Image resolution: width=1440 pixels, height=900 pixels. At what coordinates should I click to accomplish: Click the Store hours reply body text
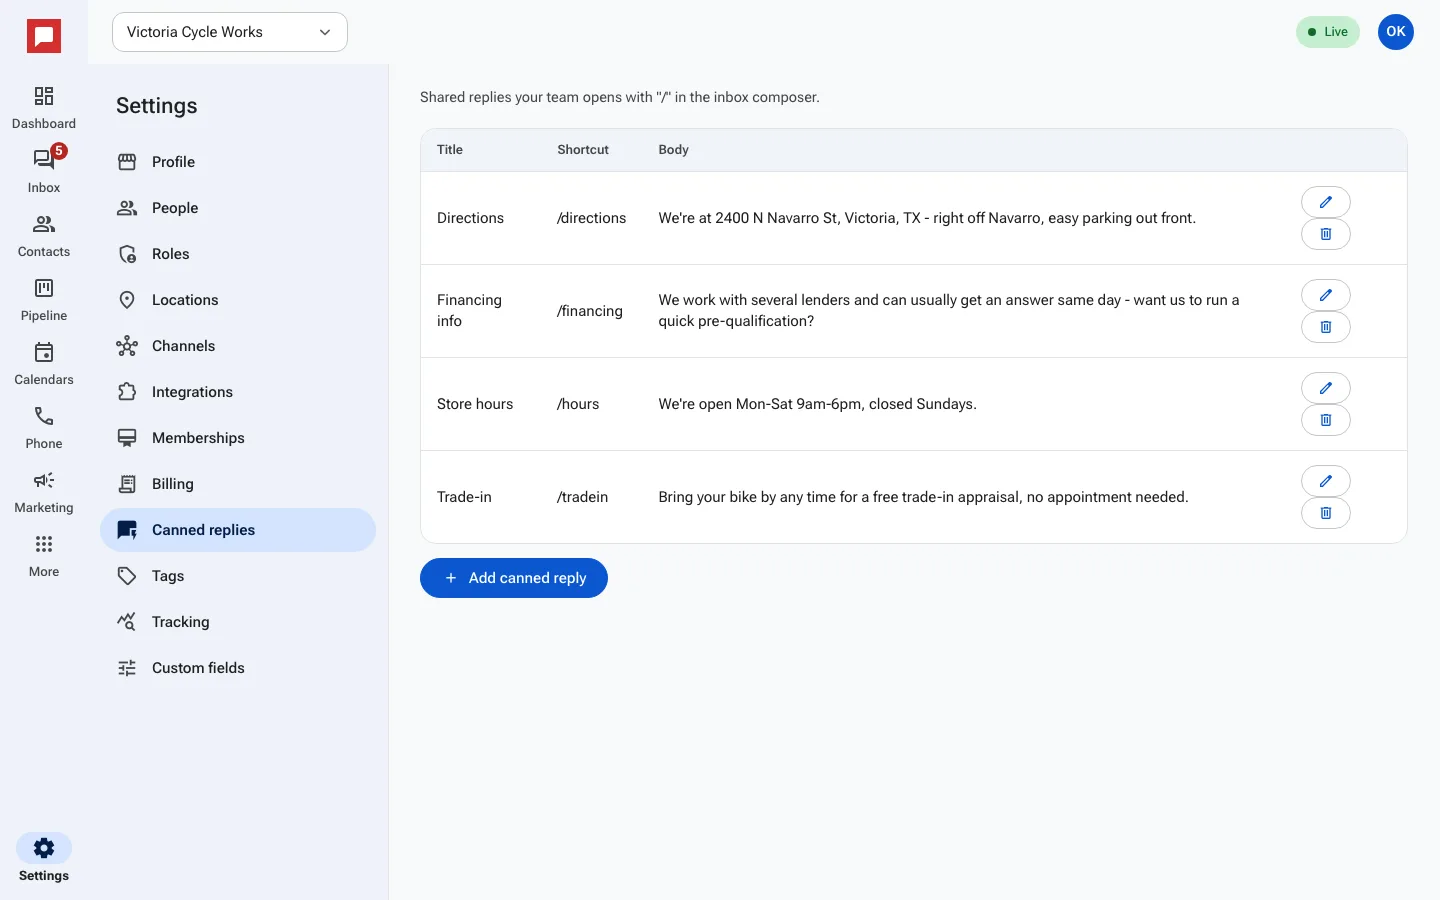pos(818,404)
